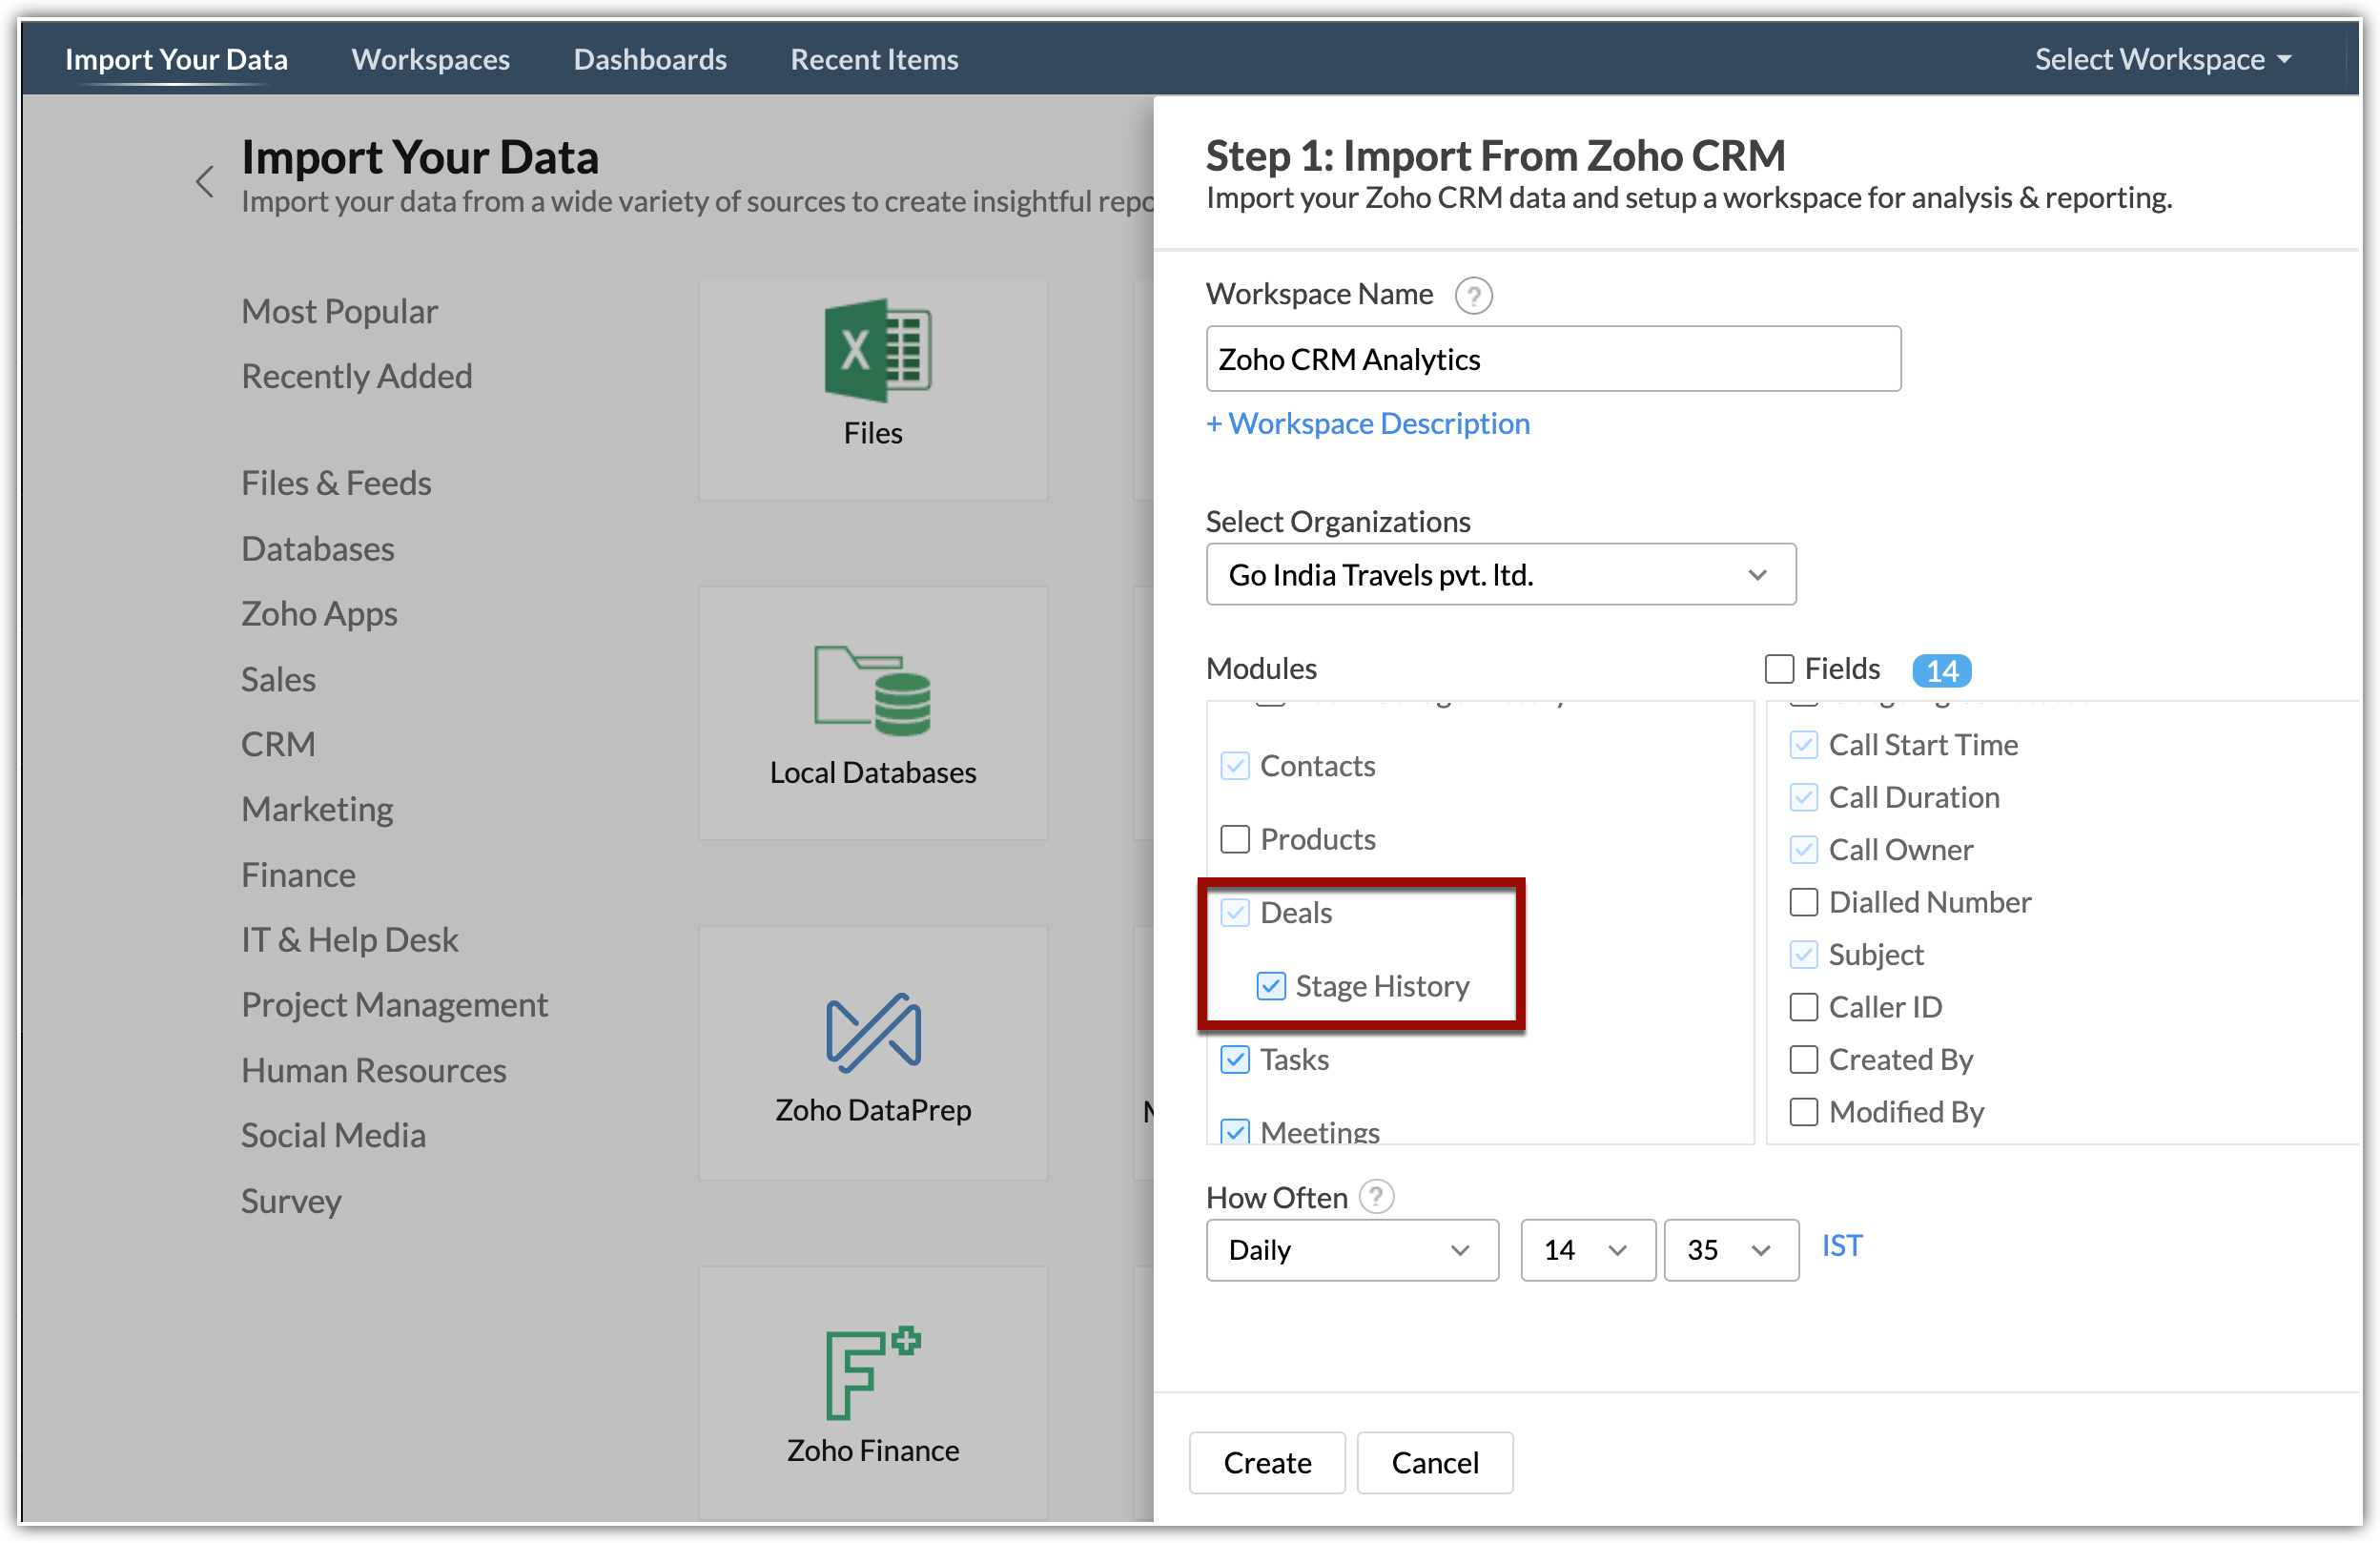Uncheck the Stage History checkbox

tap(1270, 986)
